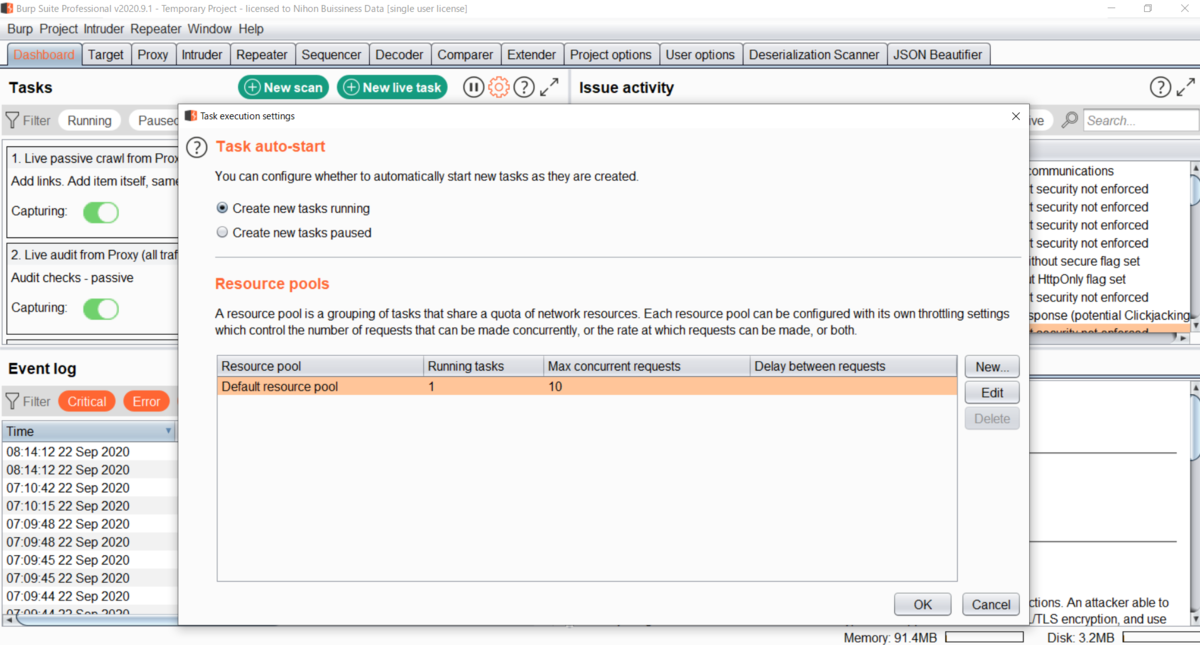The image size is (1200, 645).
Task: Open the Intruder menu
Action: click(104, 29)
